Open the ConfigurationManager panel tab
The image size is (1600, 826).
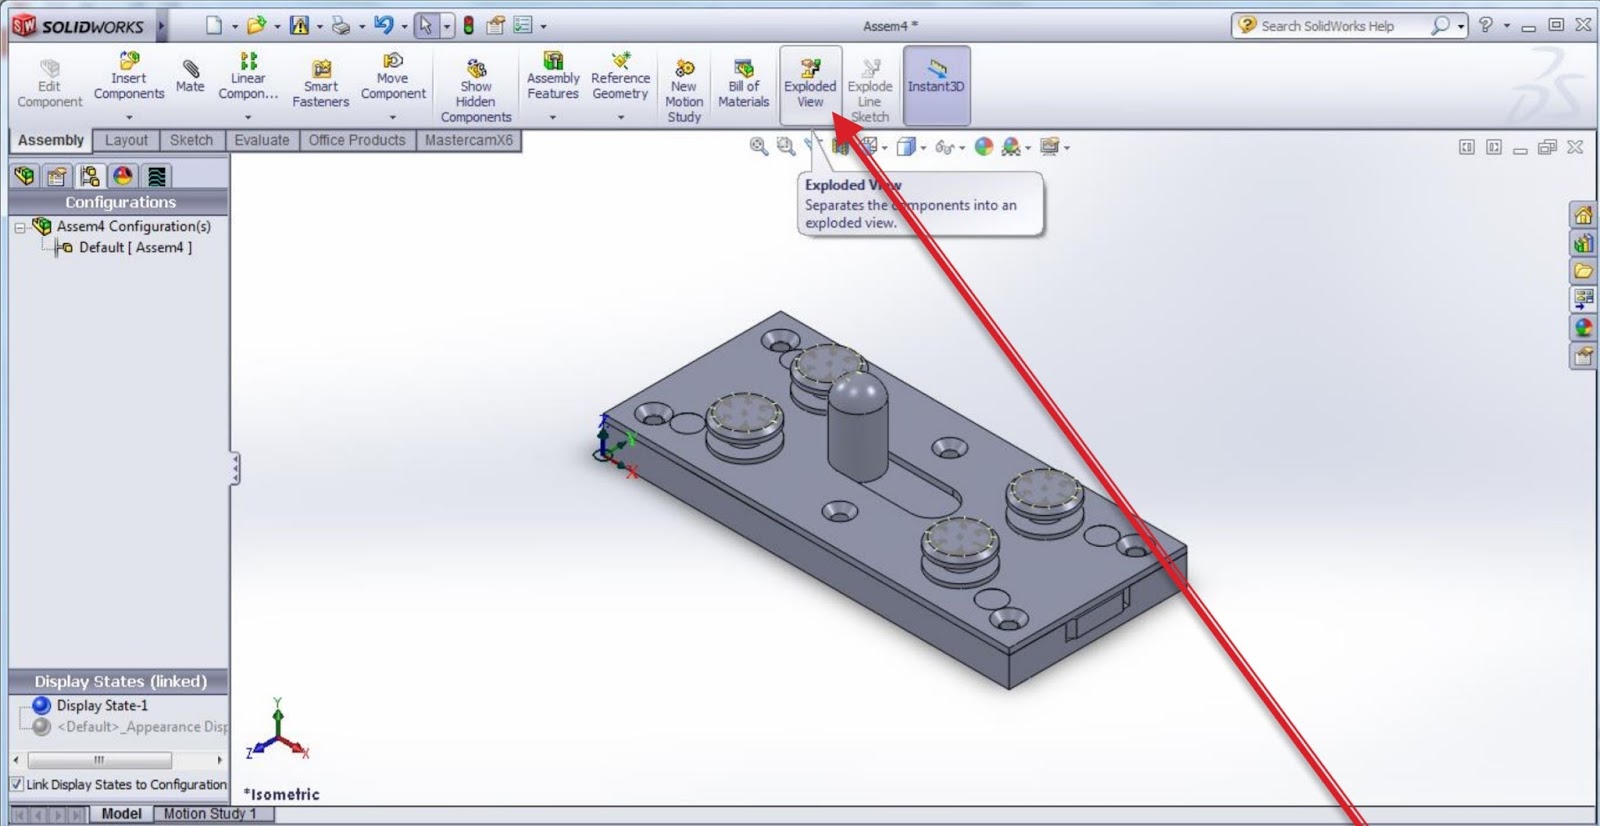pyautogui.click(x=90, y=177)
